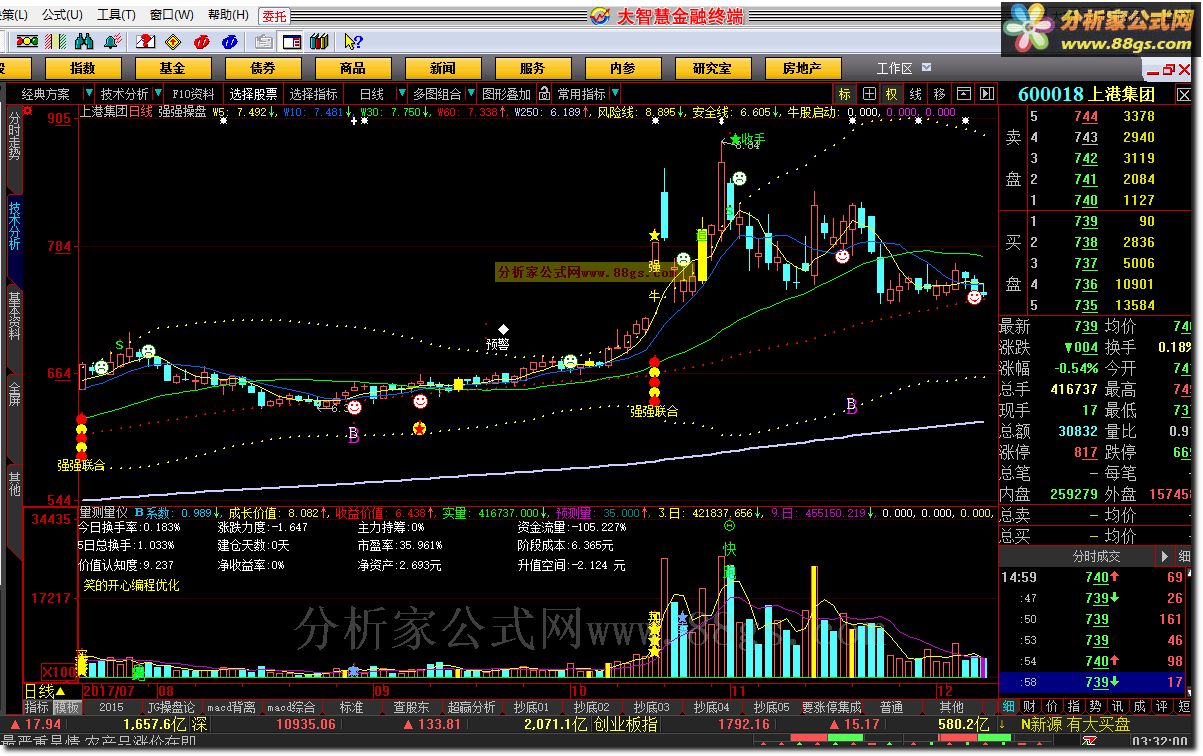1203x756 pixels.
Task: Close the 600018 quote panel X box
Action: 1185,93
